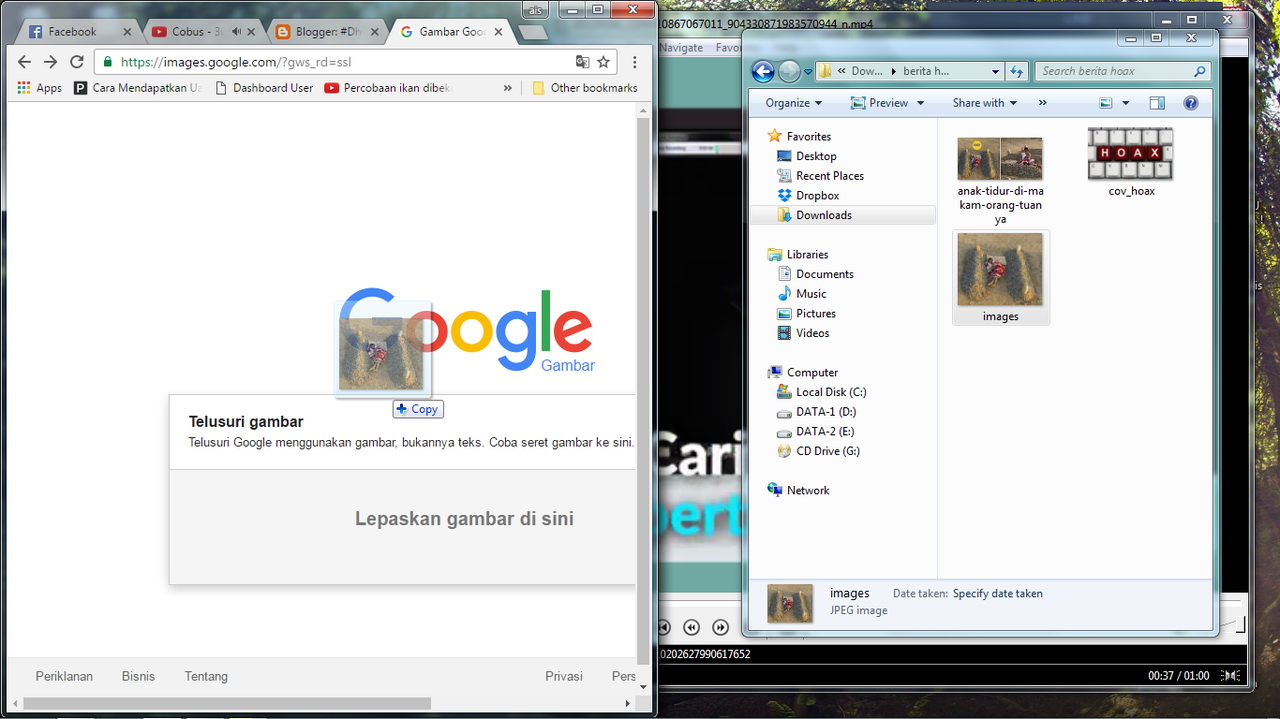Image resolution: width=1280 pixels, height=719 pixels.
Task: Click Explorer back button
Action: pyautogui.click(x=763, y=71)
